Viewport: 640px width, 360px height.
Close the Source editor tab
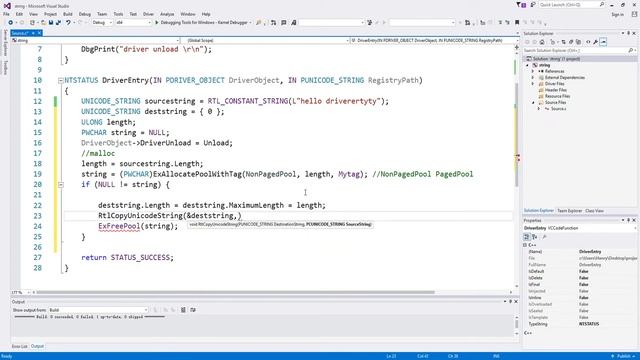(x=40, y=33)
